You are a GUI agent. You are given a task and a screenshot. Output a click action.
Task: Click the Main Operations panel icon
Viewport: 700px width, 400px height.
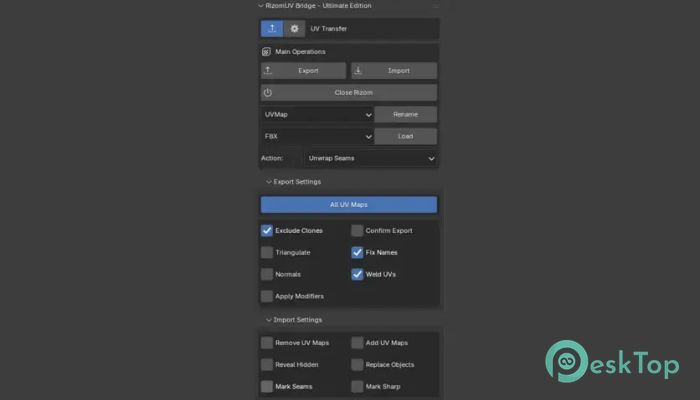(267, 52)
